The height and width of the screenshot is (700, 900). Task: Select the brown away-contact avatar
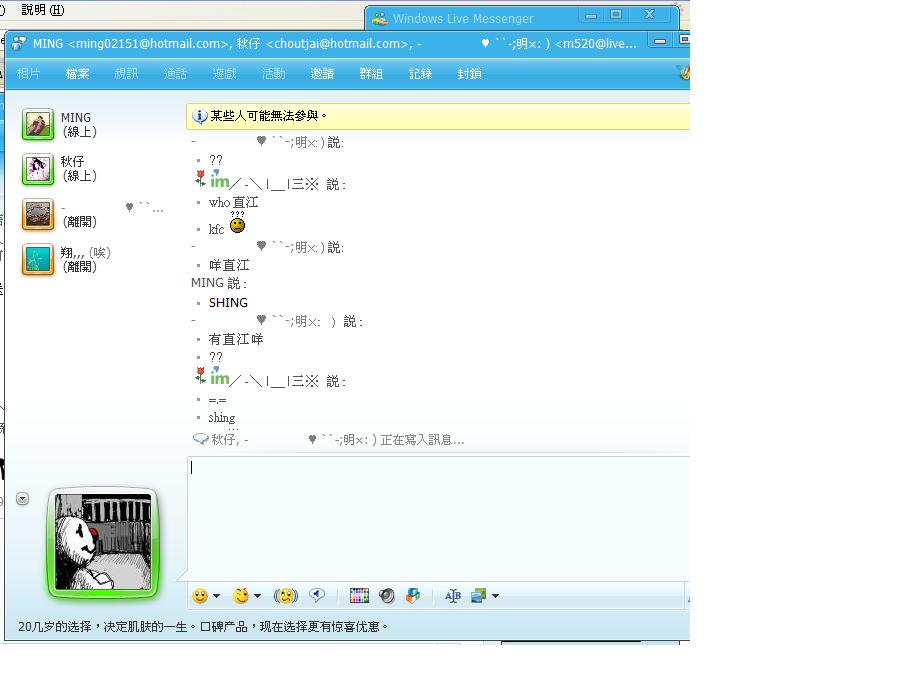tap(38, 214)
